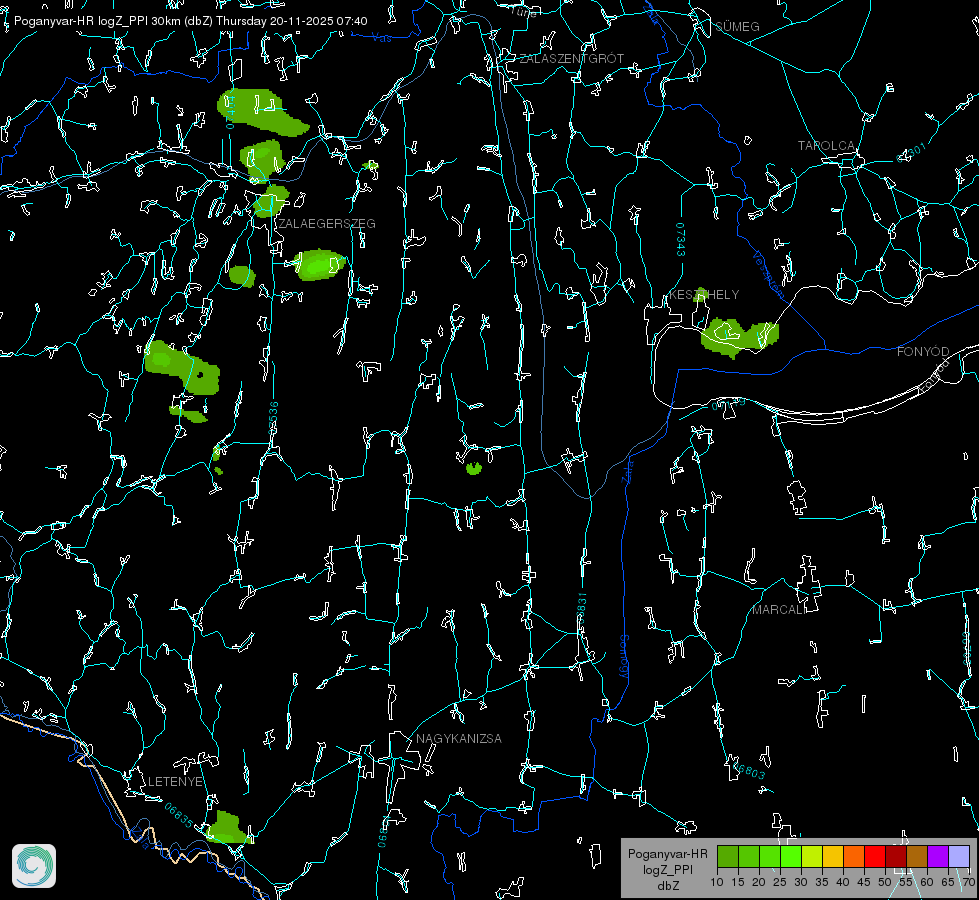Select the purple 60-65 dBZ swatch

pos(938,856)
